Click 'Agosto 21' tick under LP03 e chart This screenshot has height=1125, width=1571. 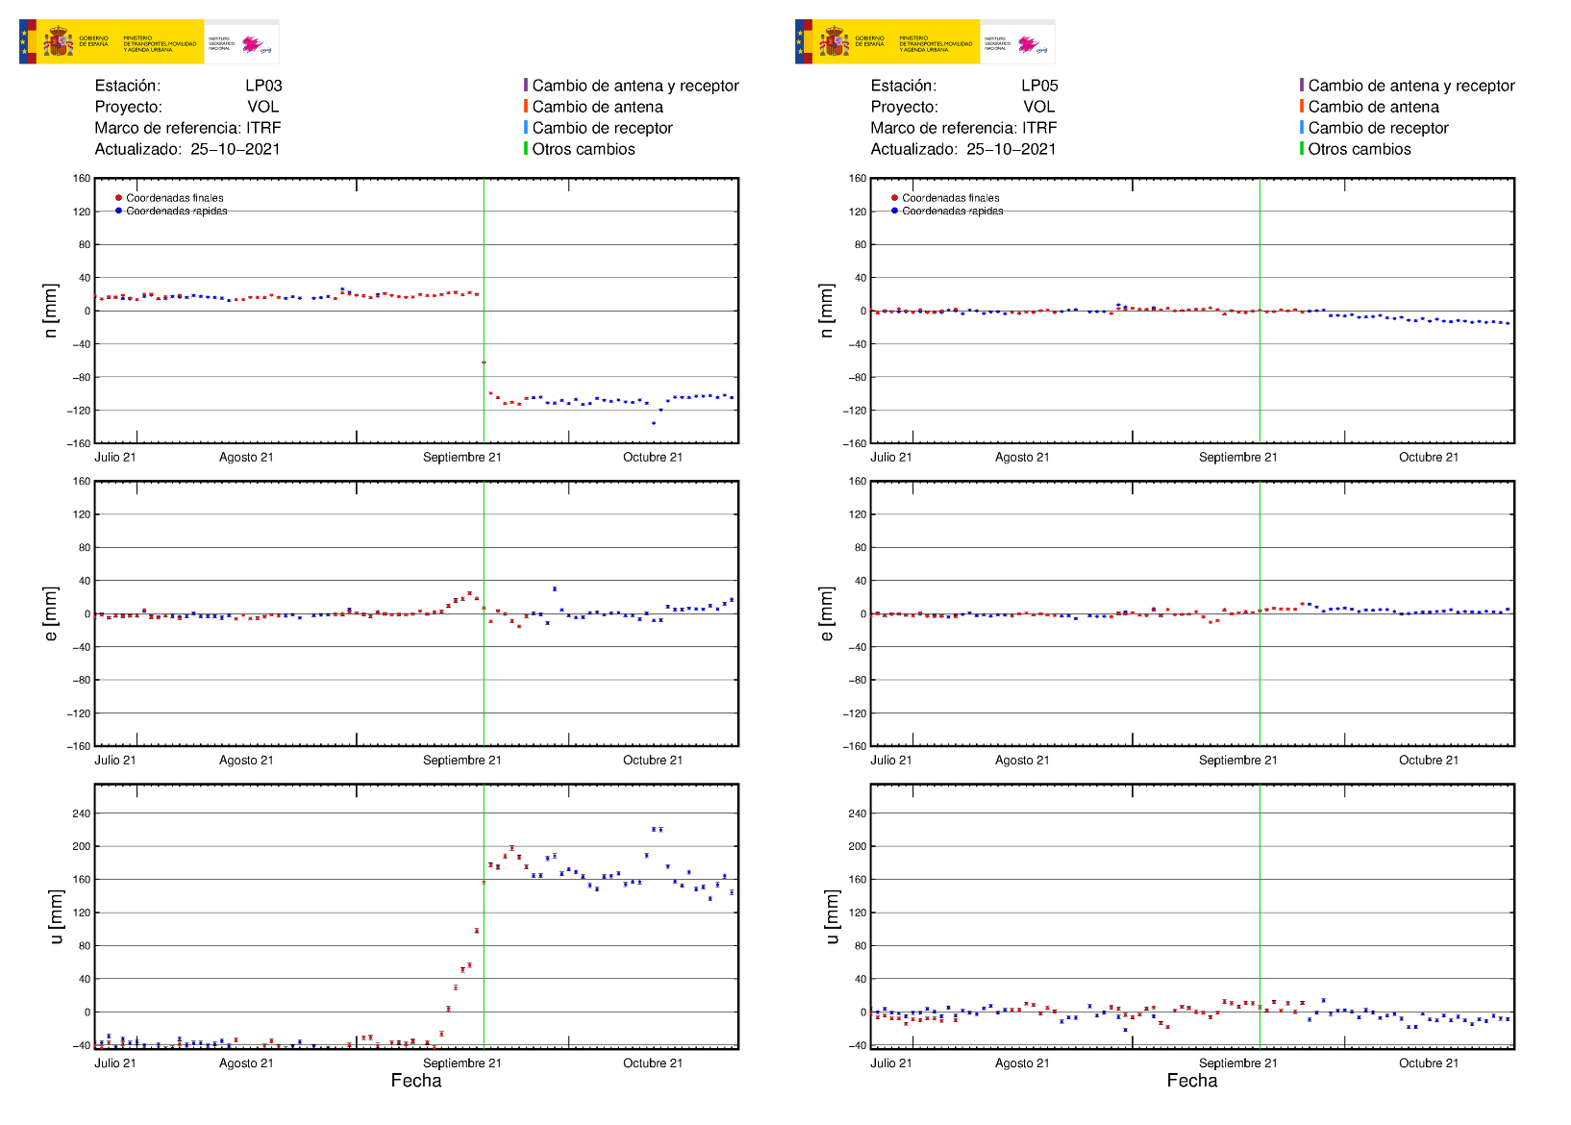[x=246, y=760]
